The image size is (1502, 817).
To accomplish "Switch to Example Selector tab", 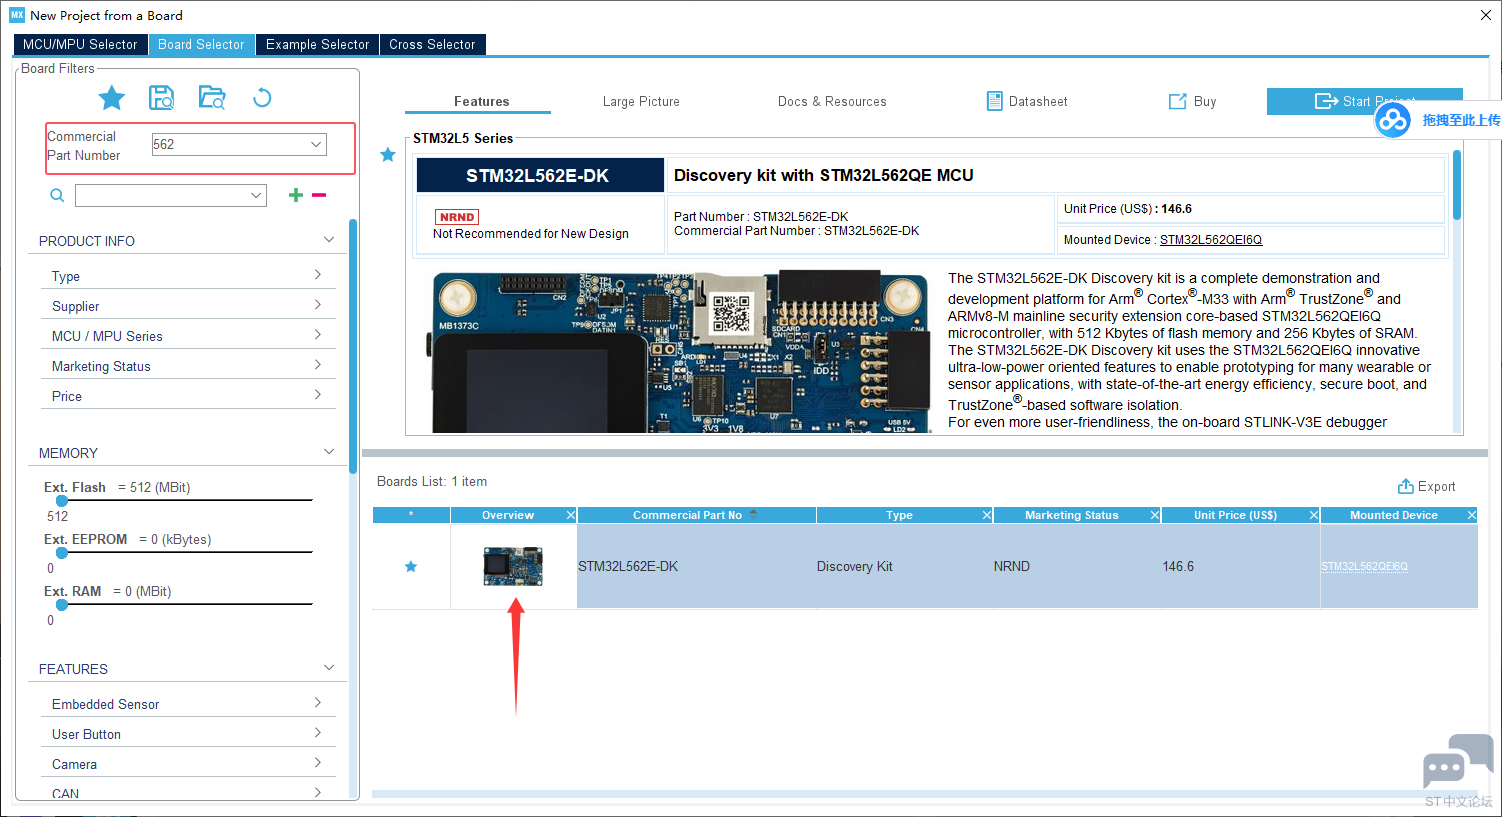I will click(317, 44).
